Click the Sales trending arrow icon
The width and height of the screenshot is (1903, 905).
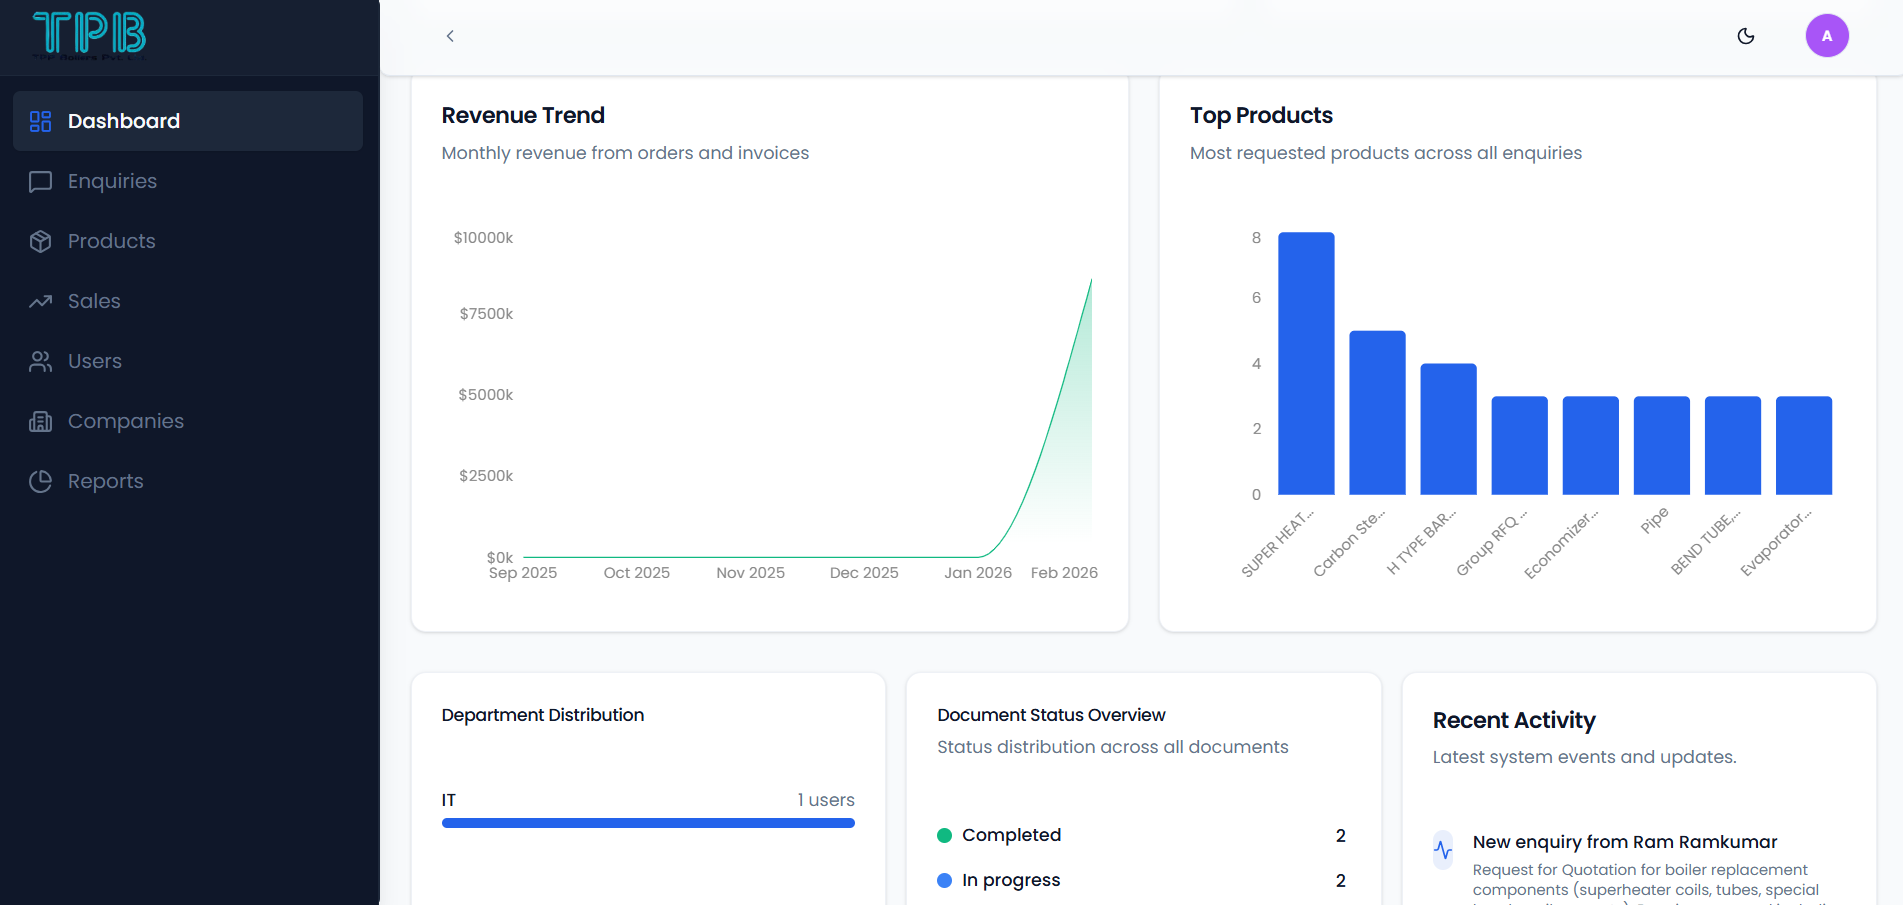40,301
